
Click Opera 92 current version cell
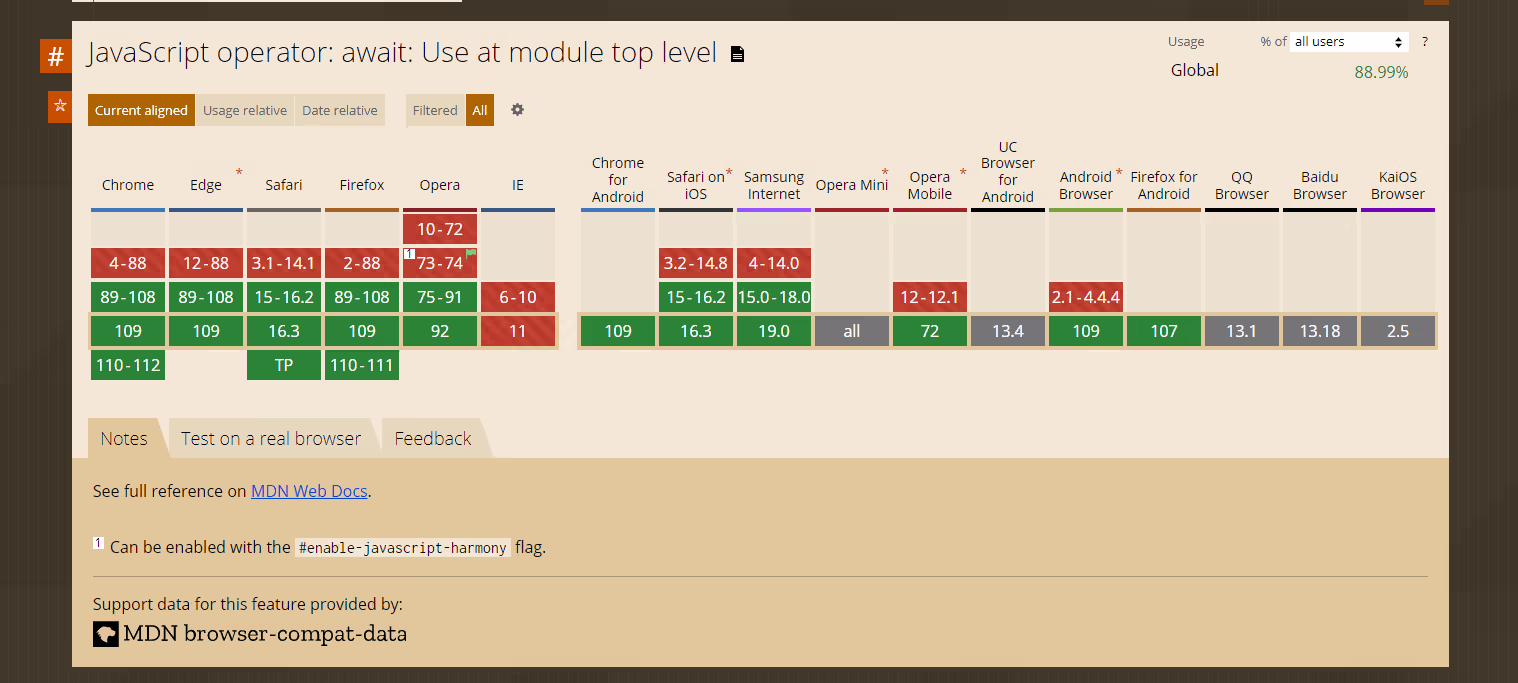(440, 331)
